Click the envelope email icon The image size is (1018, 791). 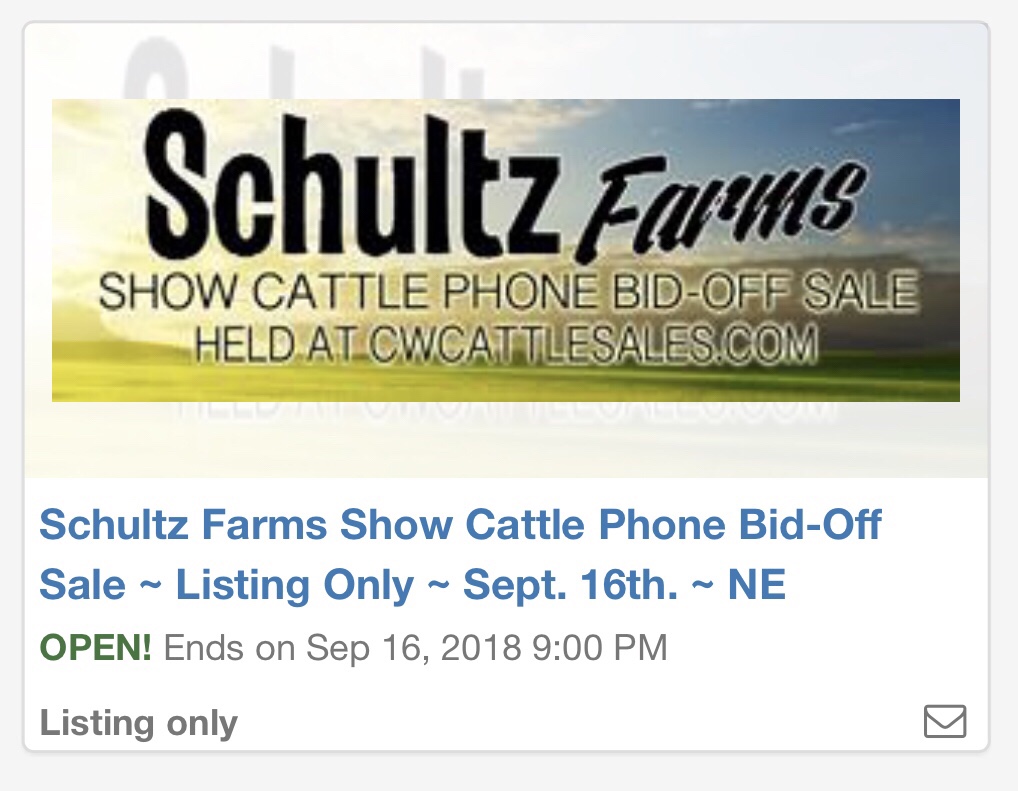coord(945,722)
